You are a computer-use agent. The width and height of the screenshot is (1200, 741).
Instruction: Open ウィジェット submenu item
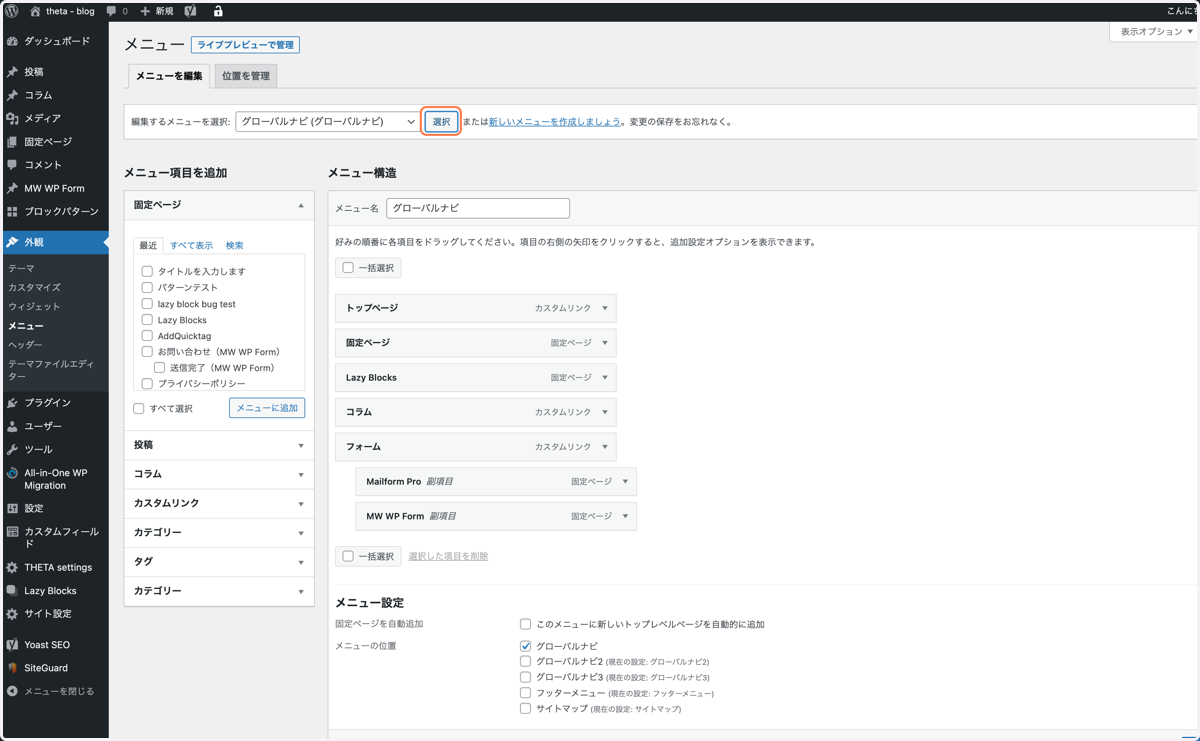[34, 306]
